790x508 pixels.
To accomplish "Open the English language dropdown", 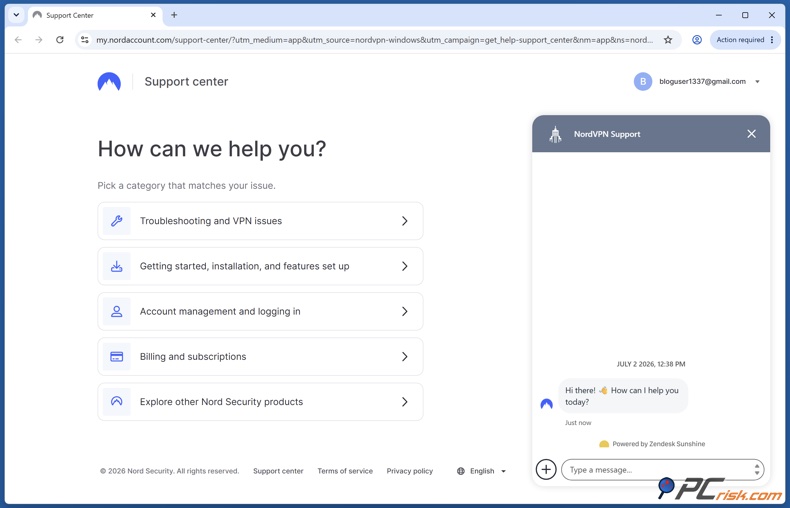I will 482,471.
